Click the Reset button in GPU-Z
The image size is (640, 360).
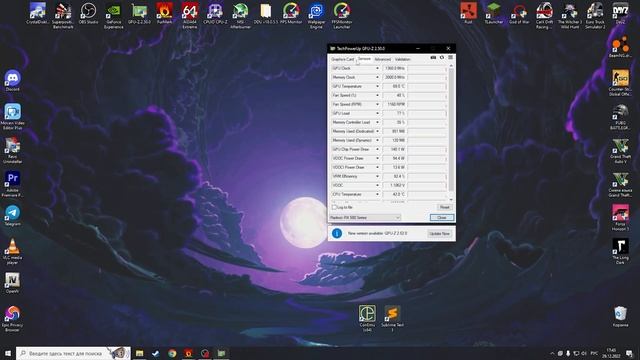[x=444, y=207]
